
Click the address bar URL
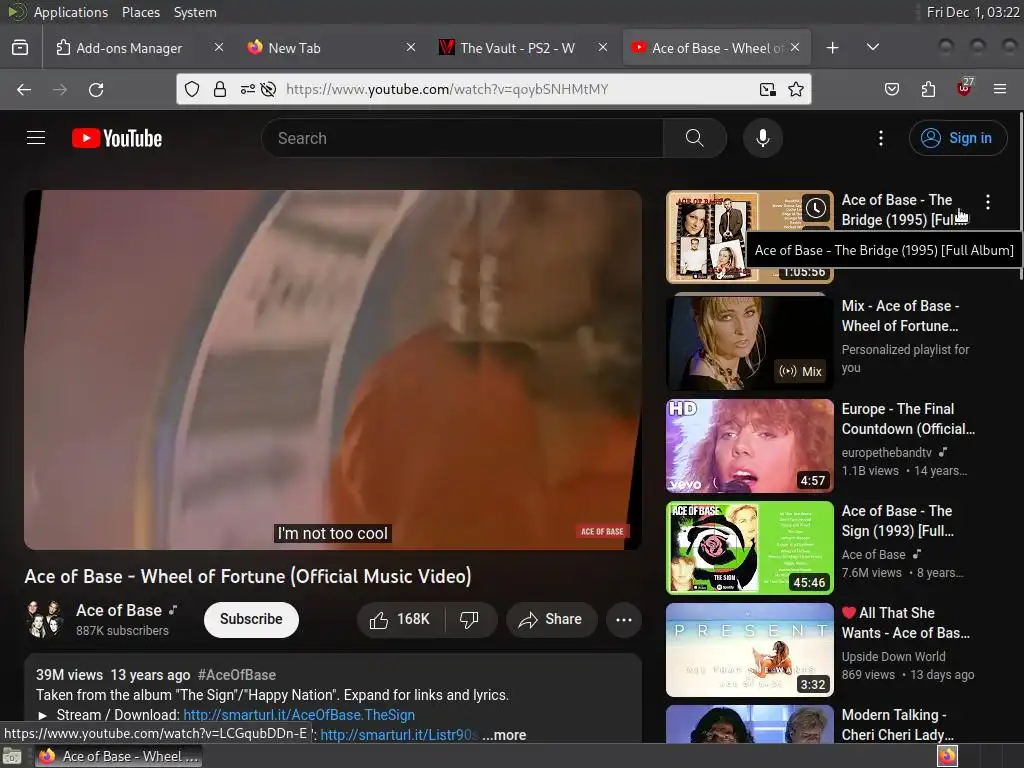tap(447, 89)
